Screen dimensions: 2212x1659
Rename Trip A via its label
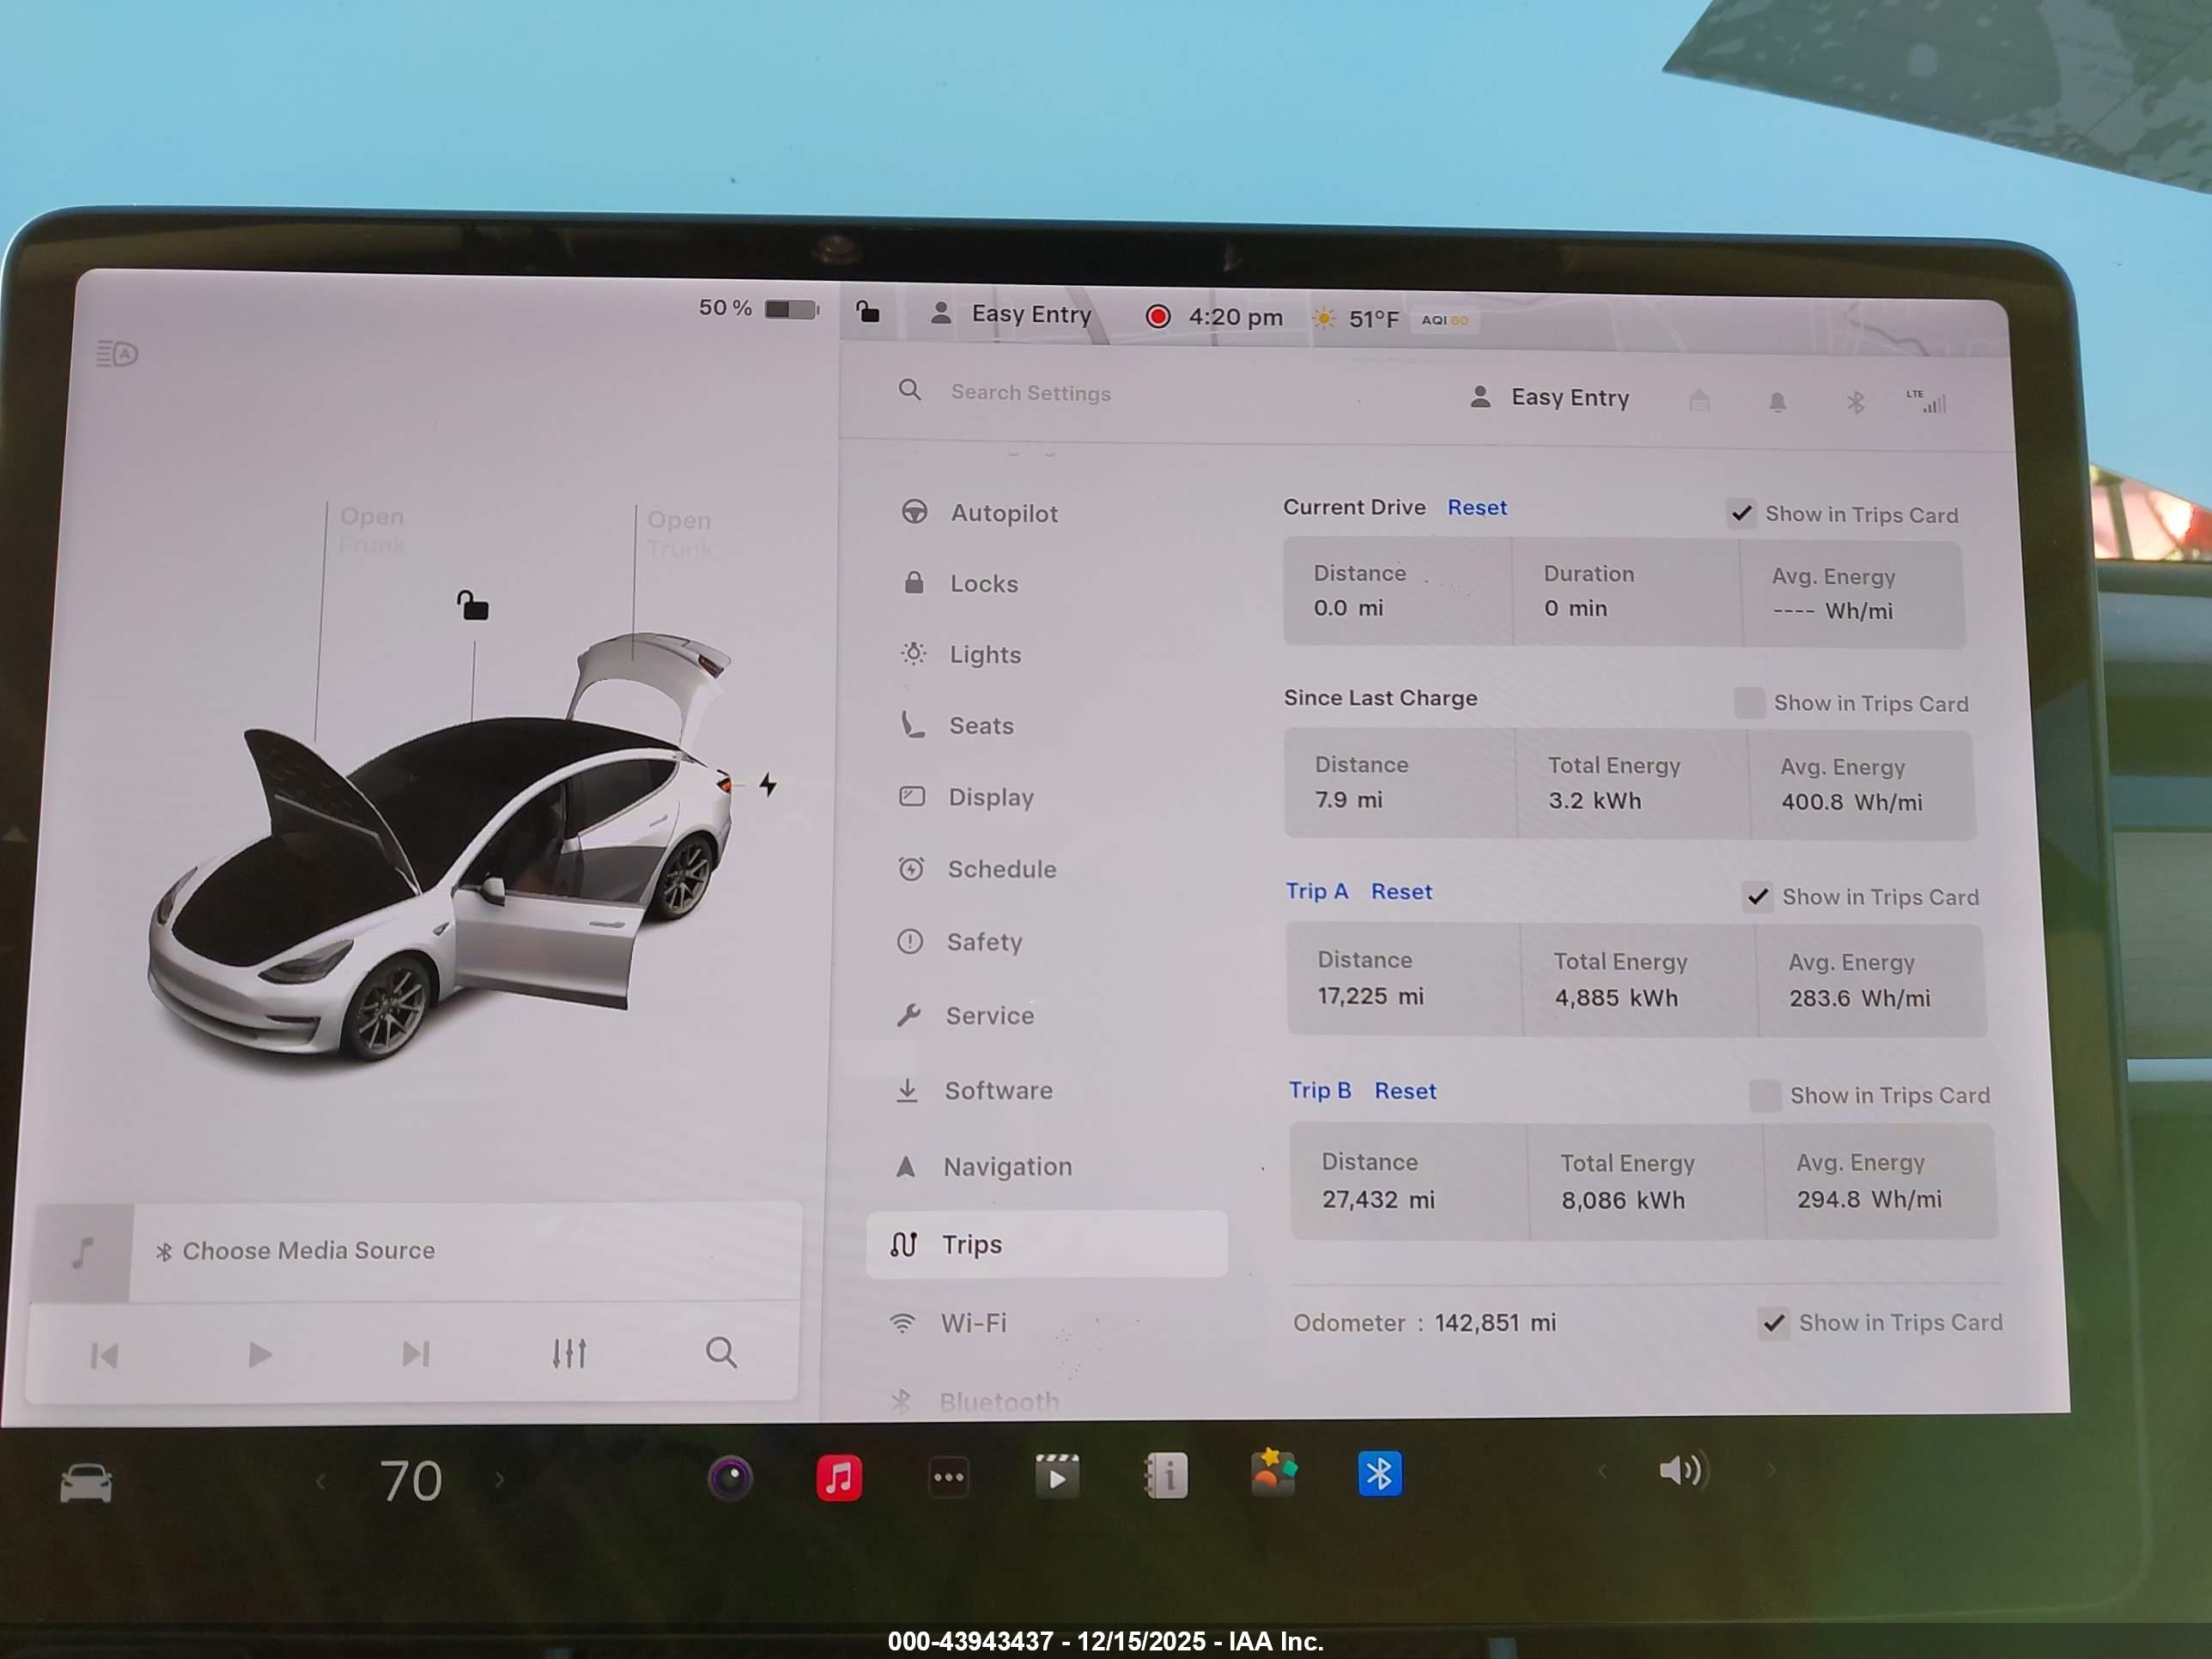[1317, 891]
